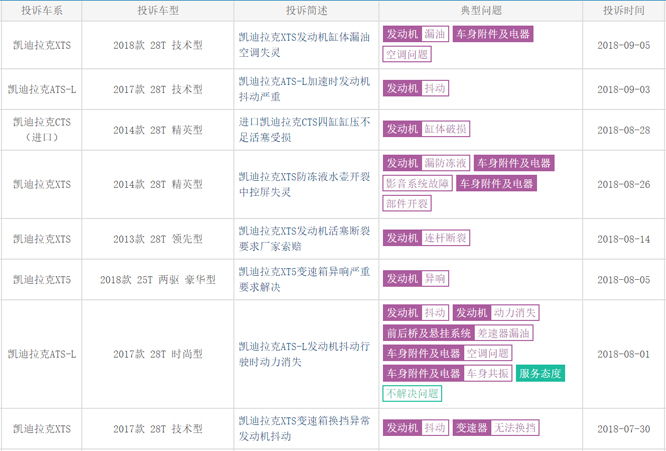Open complaint link 凯迪拉克XTS发动机活塞断裂要求厂家索赔

304,239
